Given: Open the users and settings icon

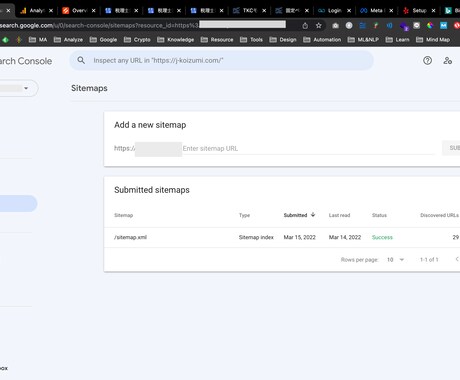Looking at the screenshot, I should coord(447,60).
